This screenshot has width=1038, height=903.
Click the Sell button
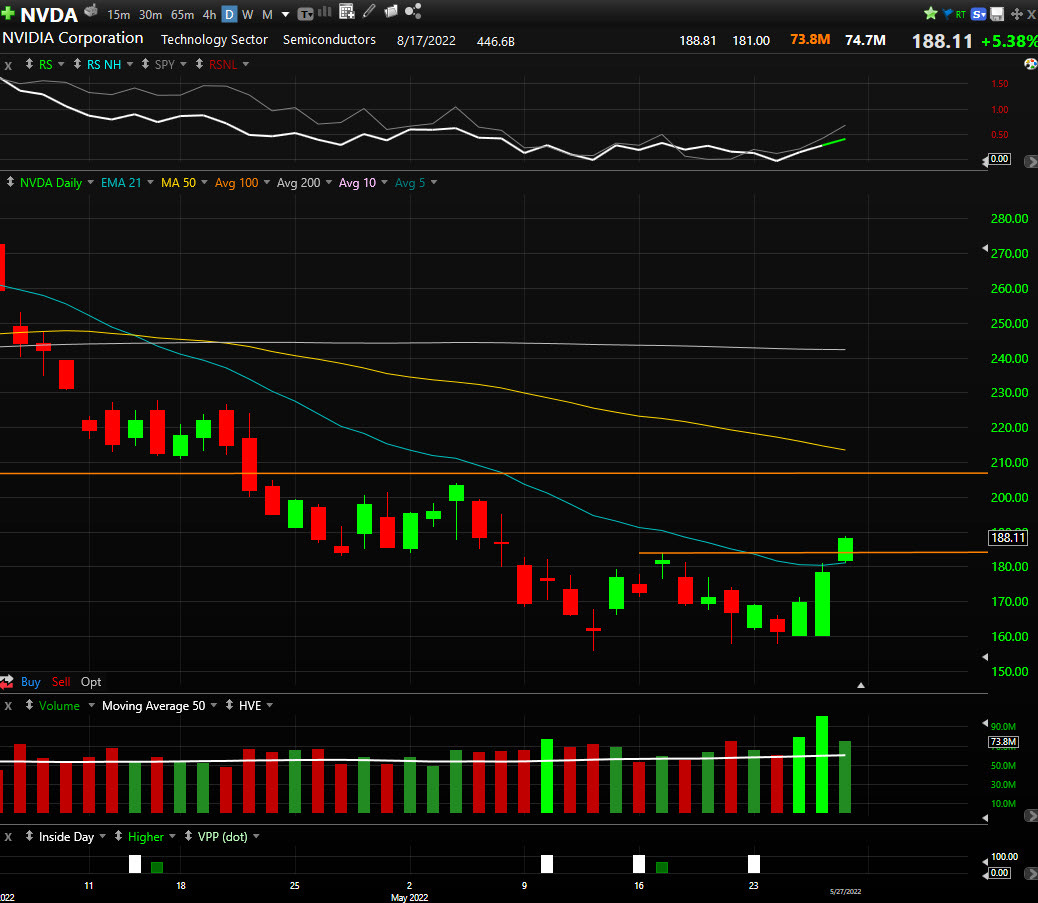pos(61,682)
